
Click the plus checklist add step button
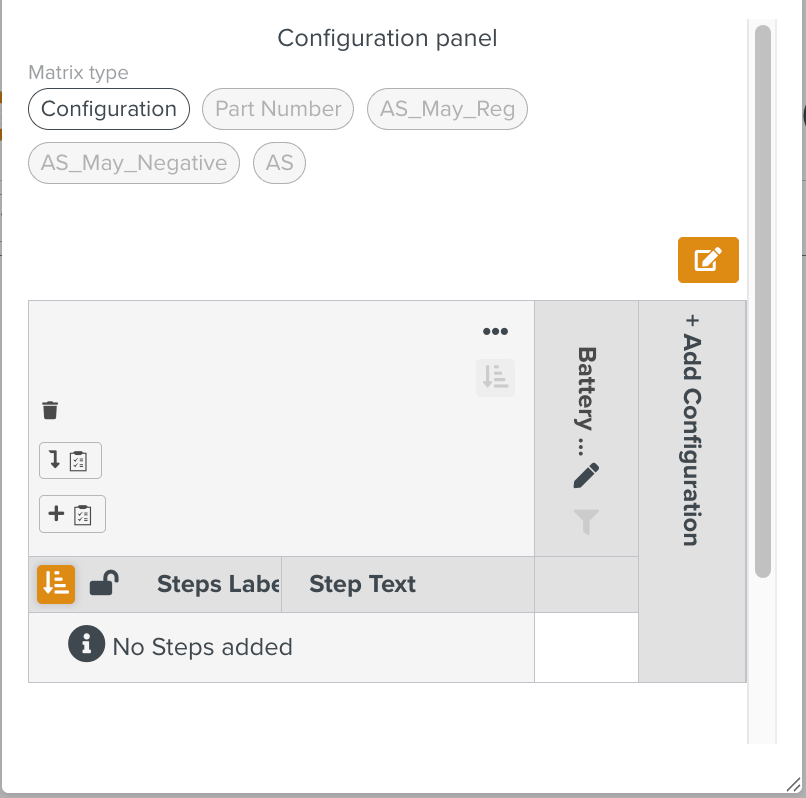(x=72, y=514)
